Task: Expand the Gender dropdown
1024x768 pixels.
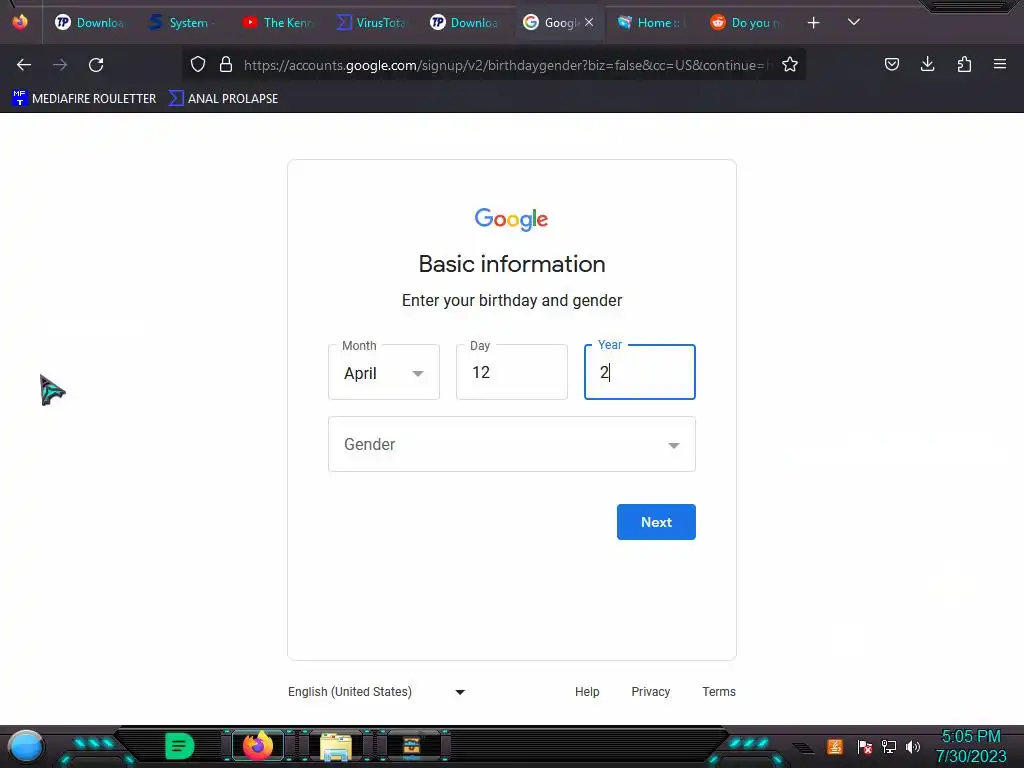Action: [x=512, y=444]
